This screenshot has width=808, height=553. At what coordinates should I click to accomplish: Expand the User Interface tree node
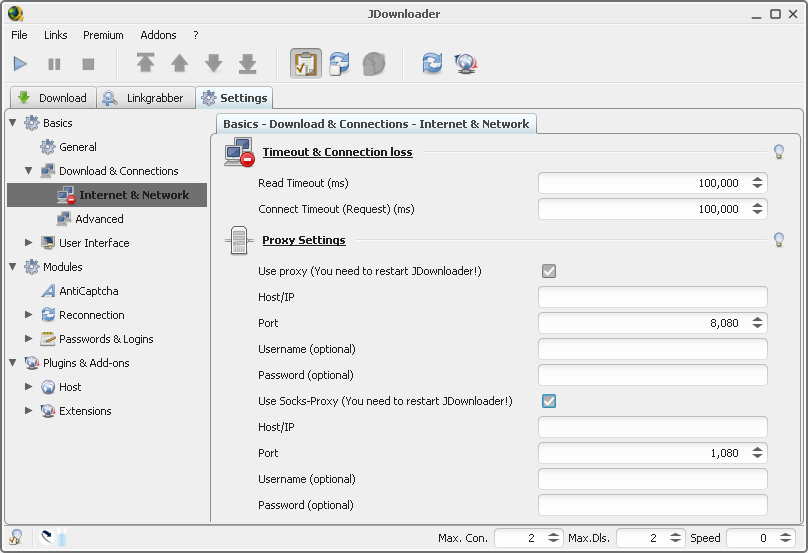pyautogui.click(x=29, y=242)
